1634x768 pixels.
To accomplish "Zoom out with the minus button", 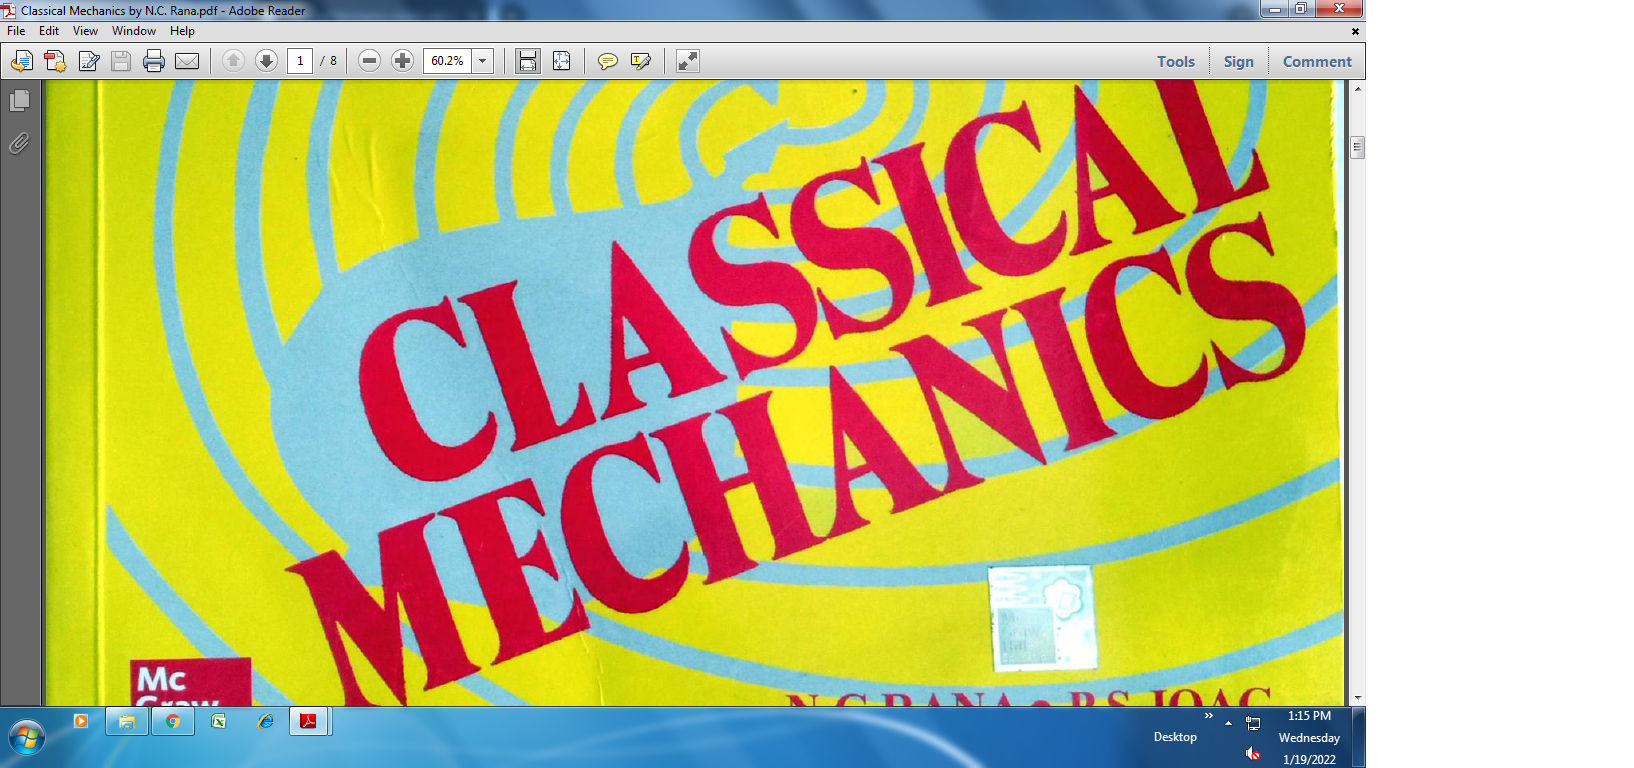I will click(369, 61).
